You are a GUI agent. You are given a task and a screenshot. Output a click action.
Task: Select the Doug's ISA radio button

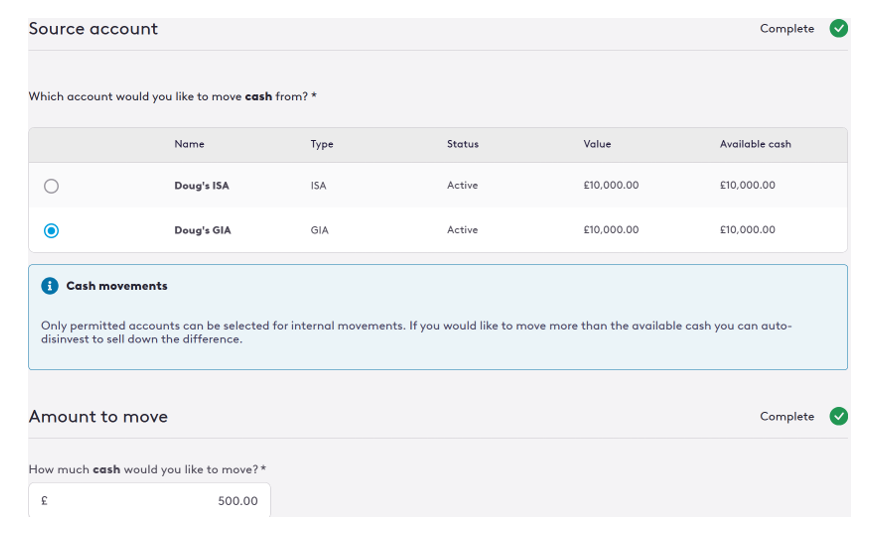coord(52,186)
